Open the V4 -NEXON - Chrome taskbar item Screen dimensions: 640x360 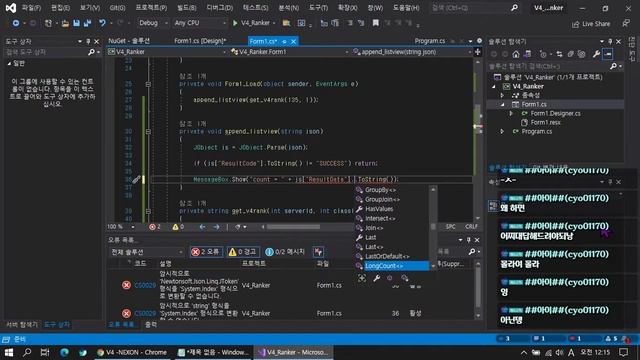click(131, 352)
